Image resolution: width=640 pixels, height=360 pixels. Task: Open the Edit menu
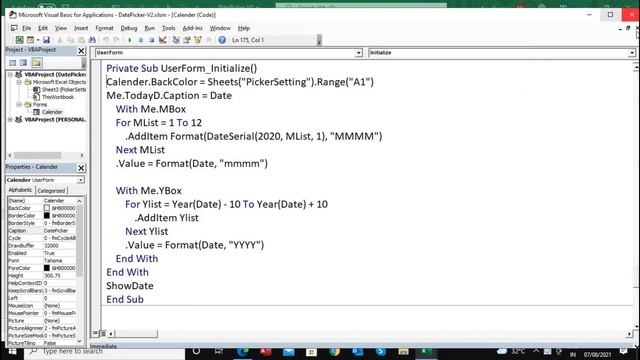coord(43,28)
